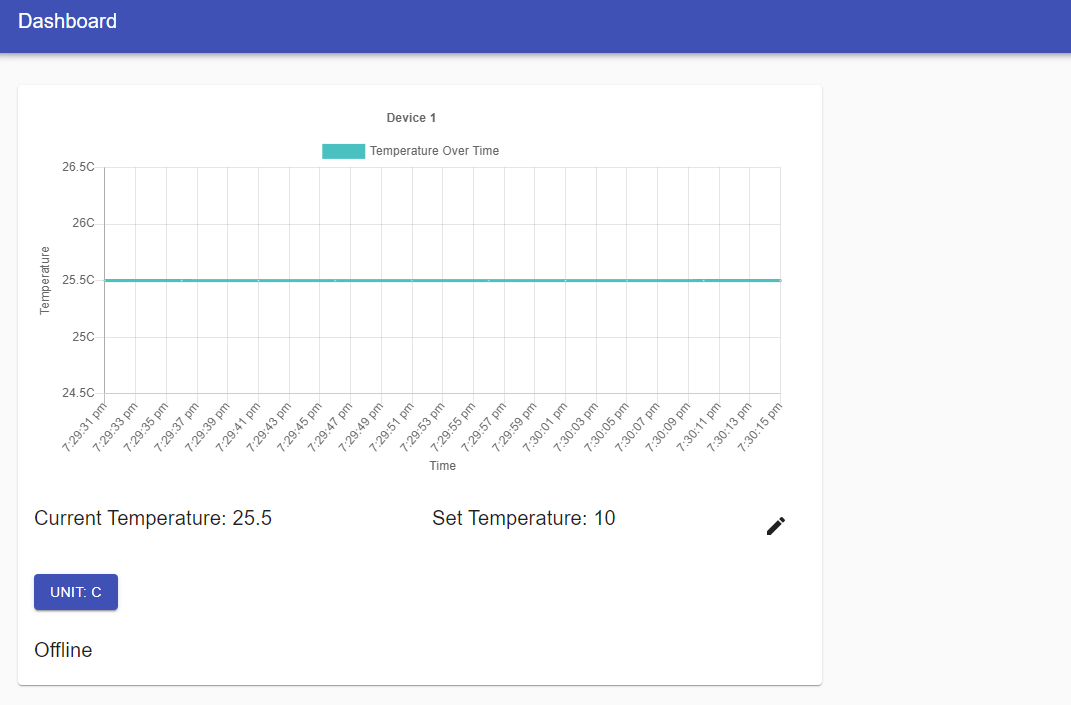Image resolution: width=1071 pixels, height=705 pixels.
Task: Click the 25.5C label on the y-axis
Action: [78, 280]
